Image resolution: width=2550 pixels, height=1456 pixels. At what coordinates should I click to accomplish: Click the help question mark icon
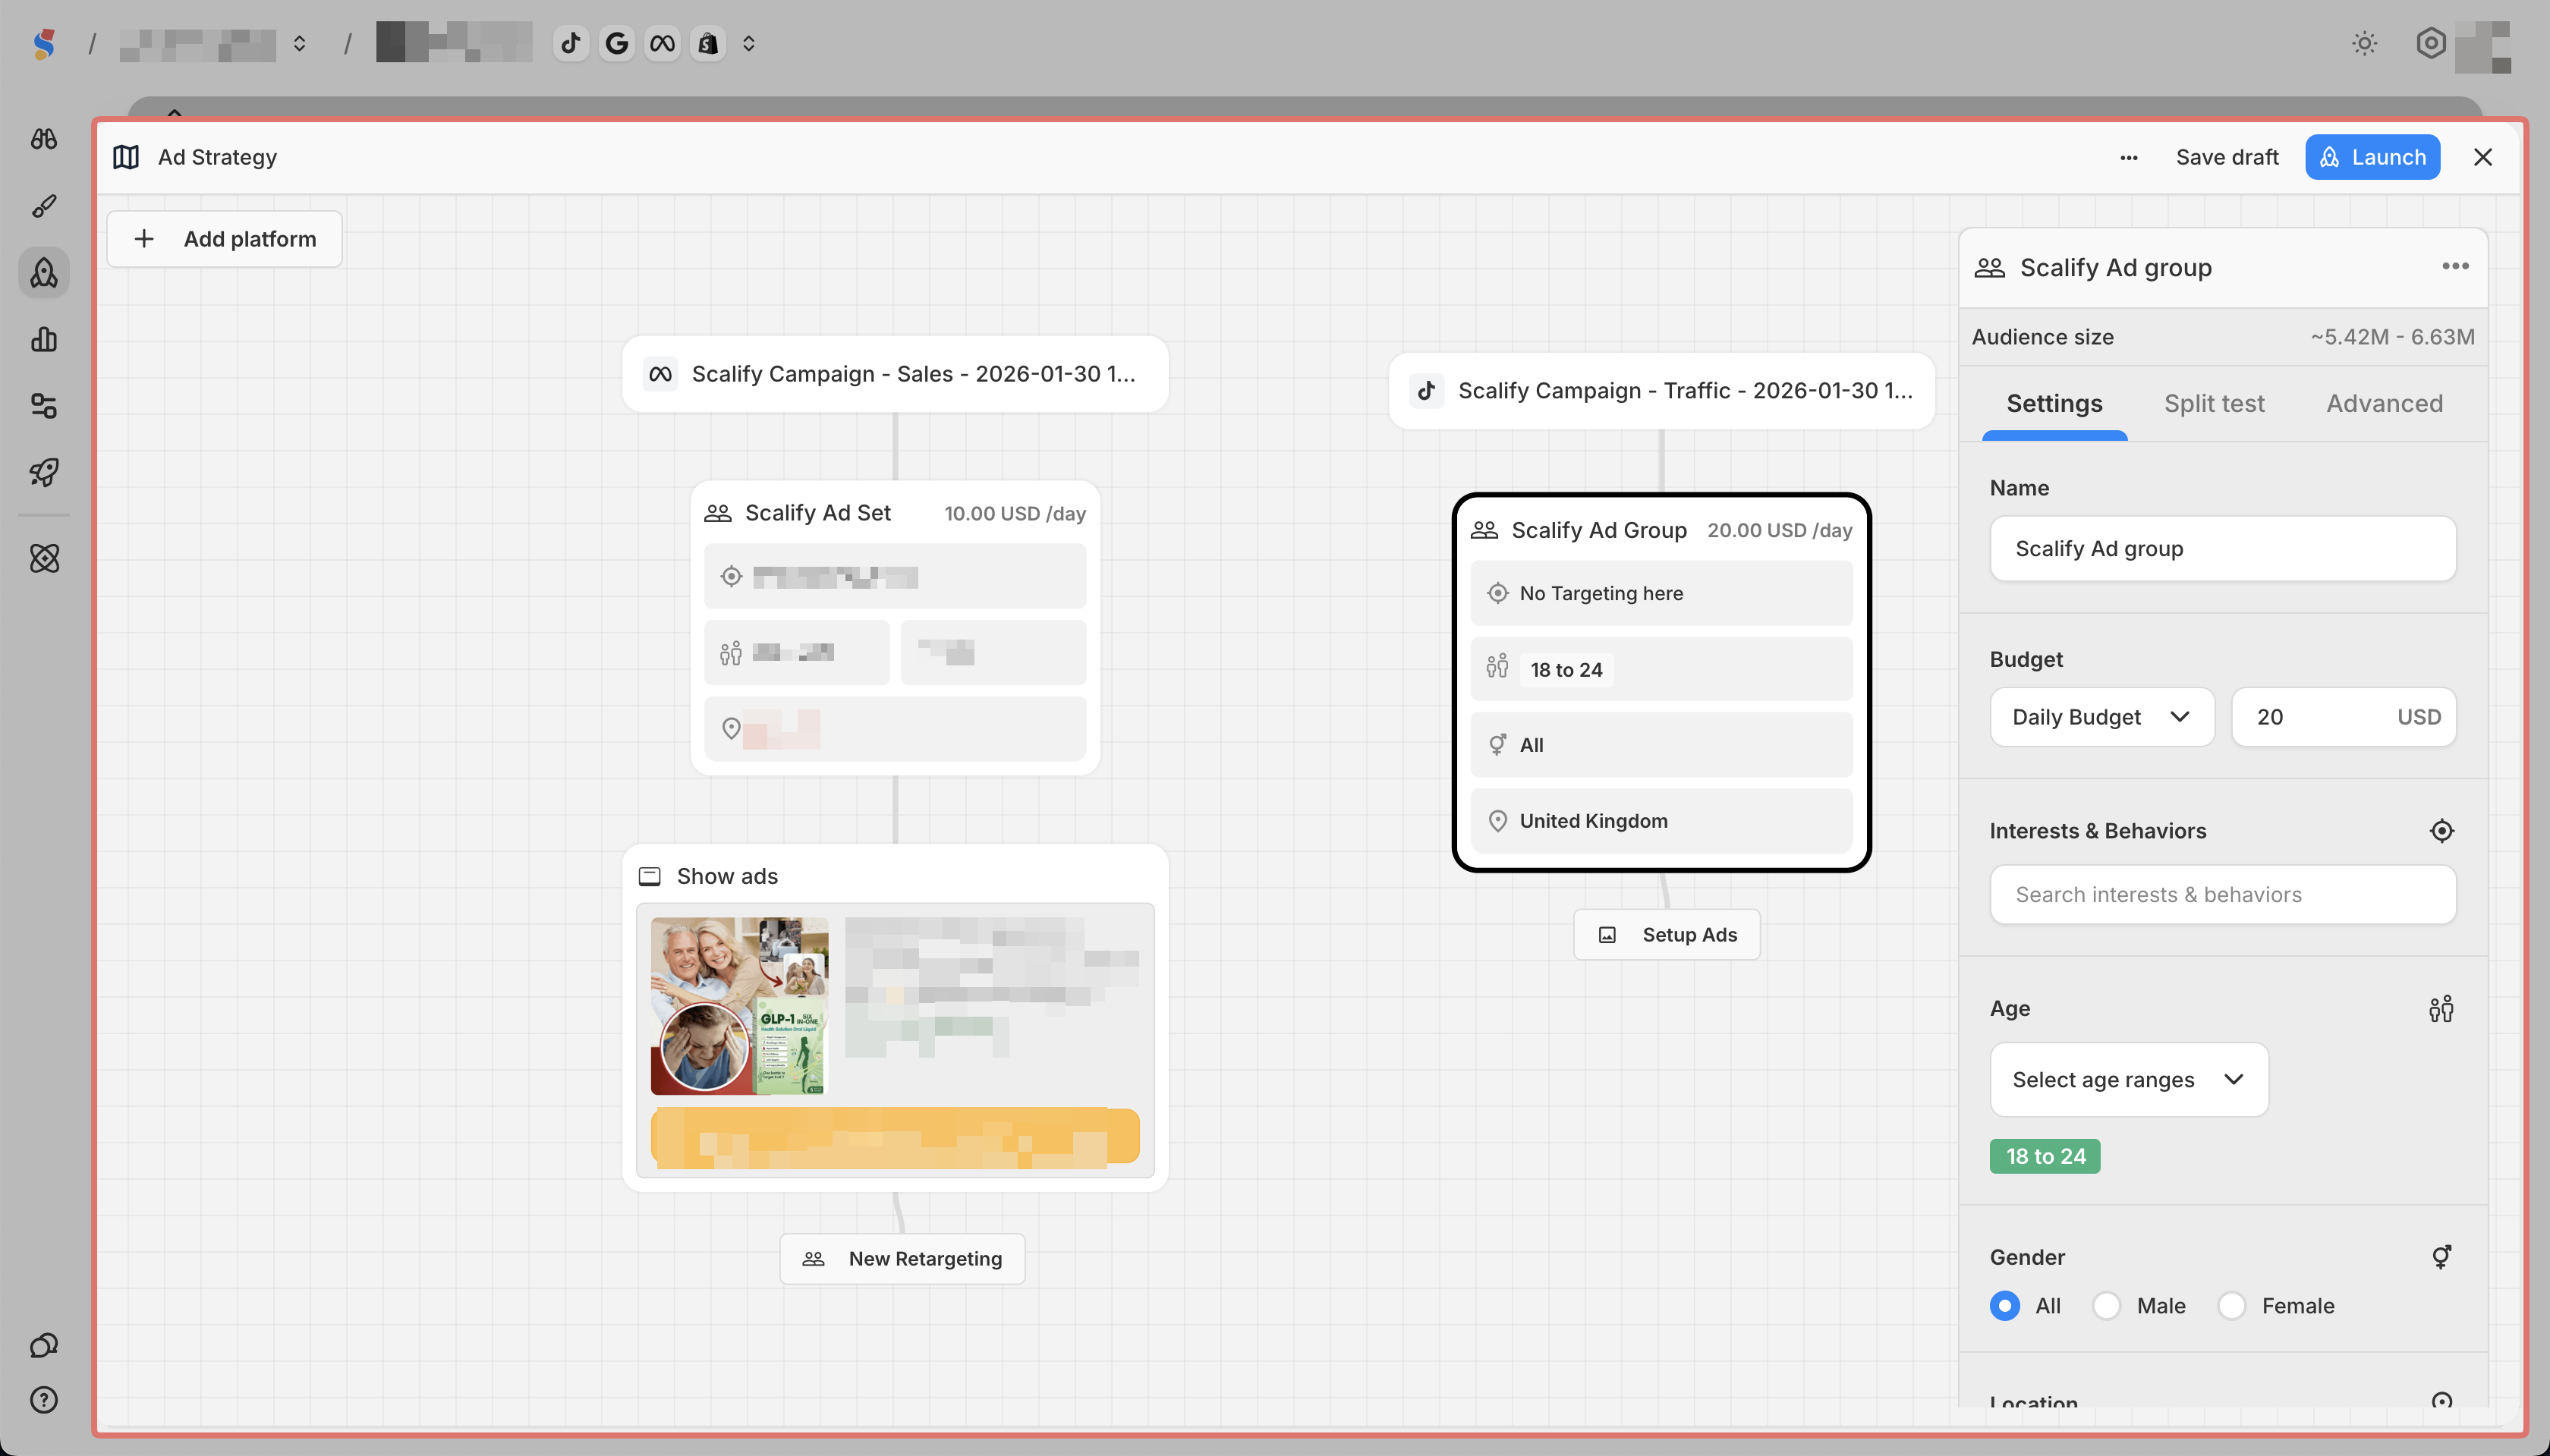44,1400
